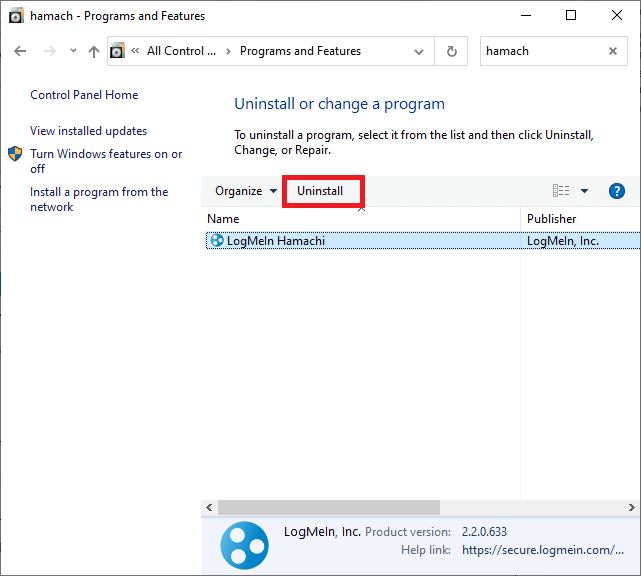
Task: Click the Control Panel icon in address bar
Action: coord(117,51)
